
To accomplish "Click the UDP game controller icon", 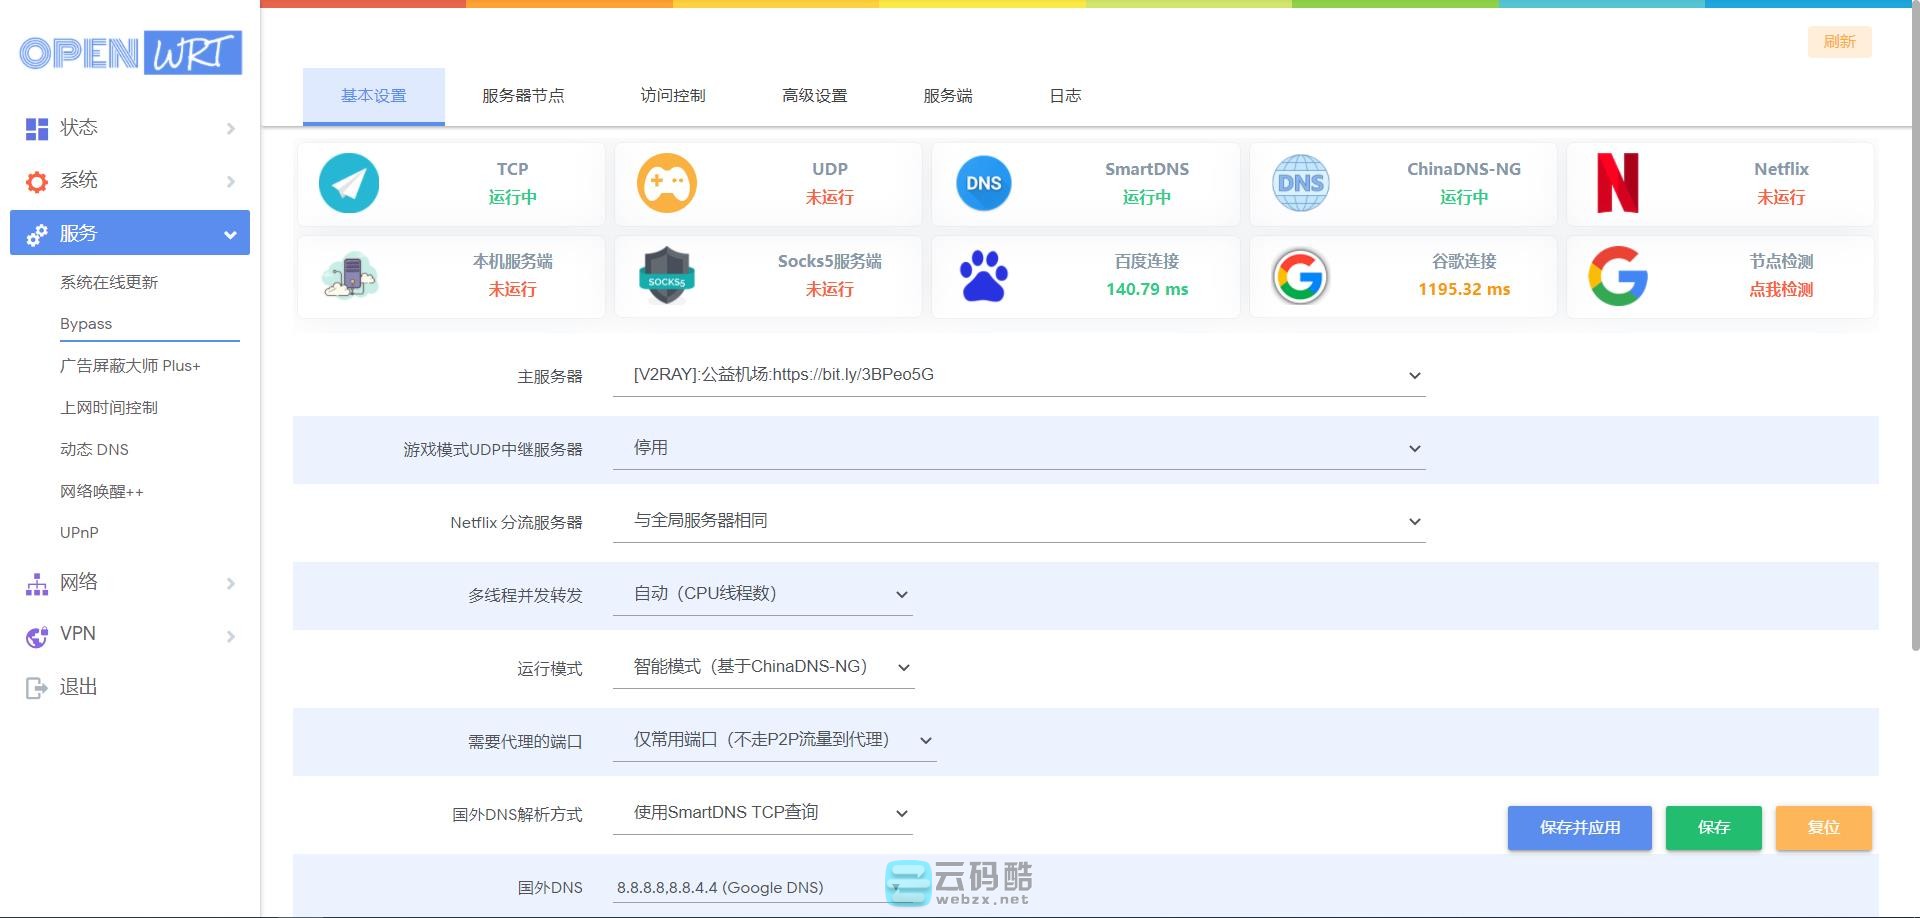I will pyautogui.click(x=666, y=183).
